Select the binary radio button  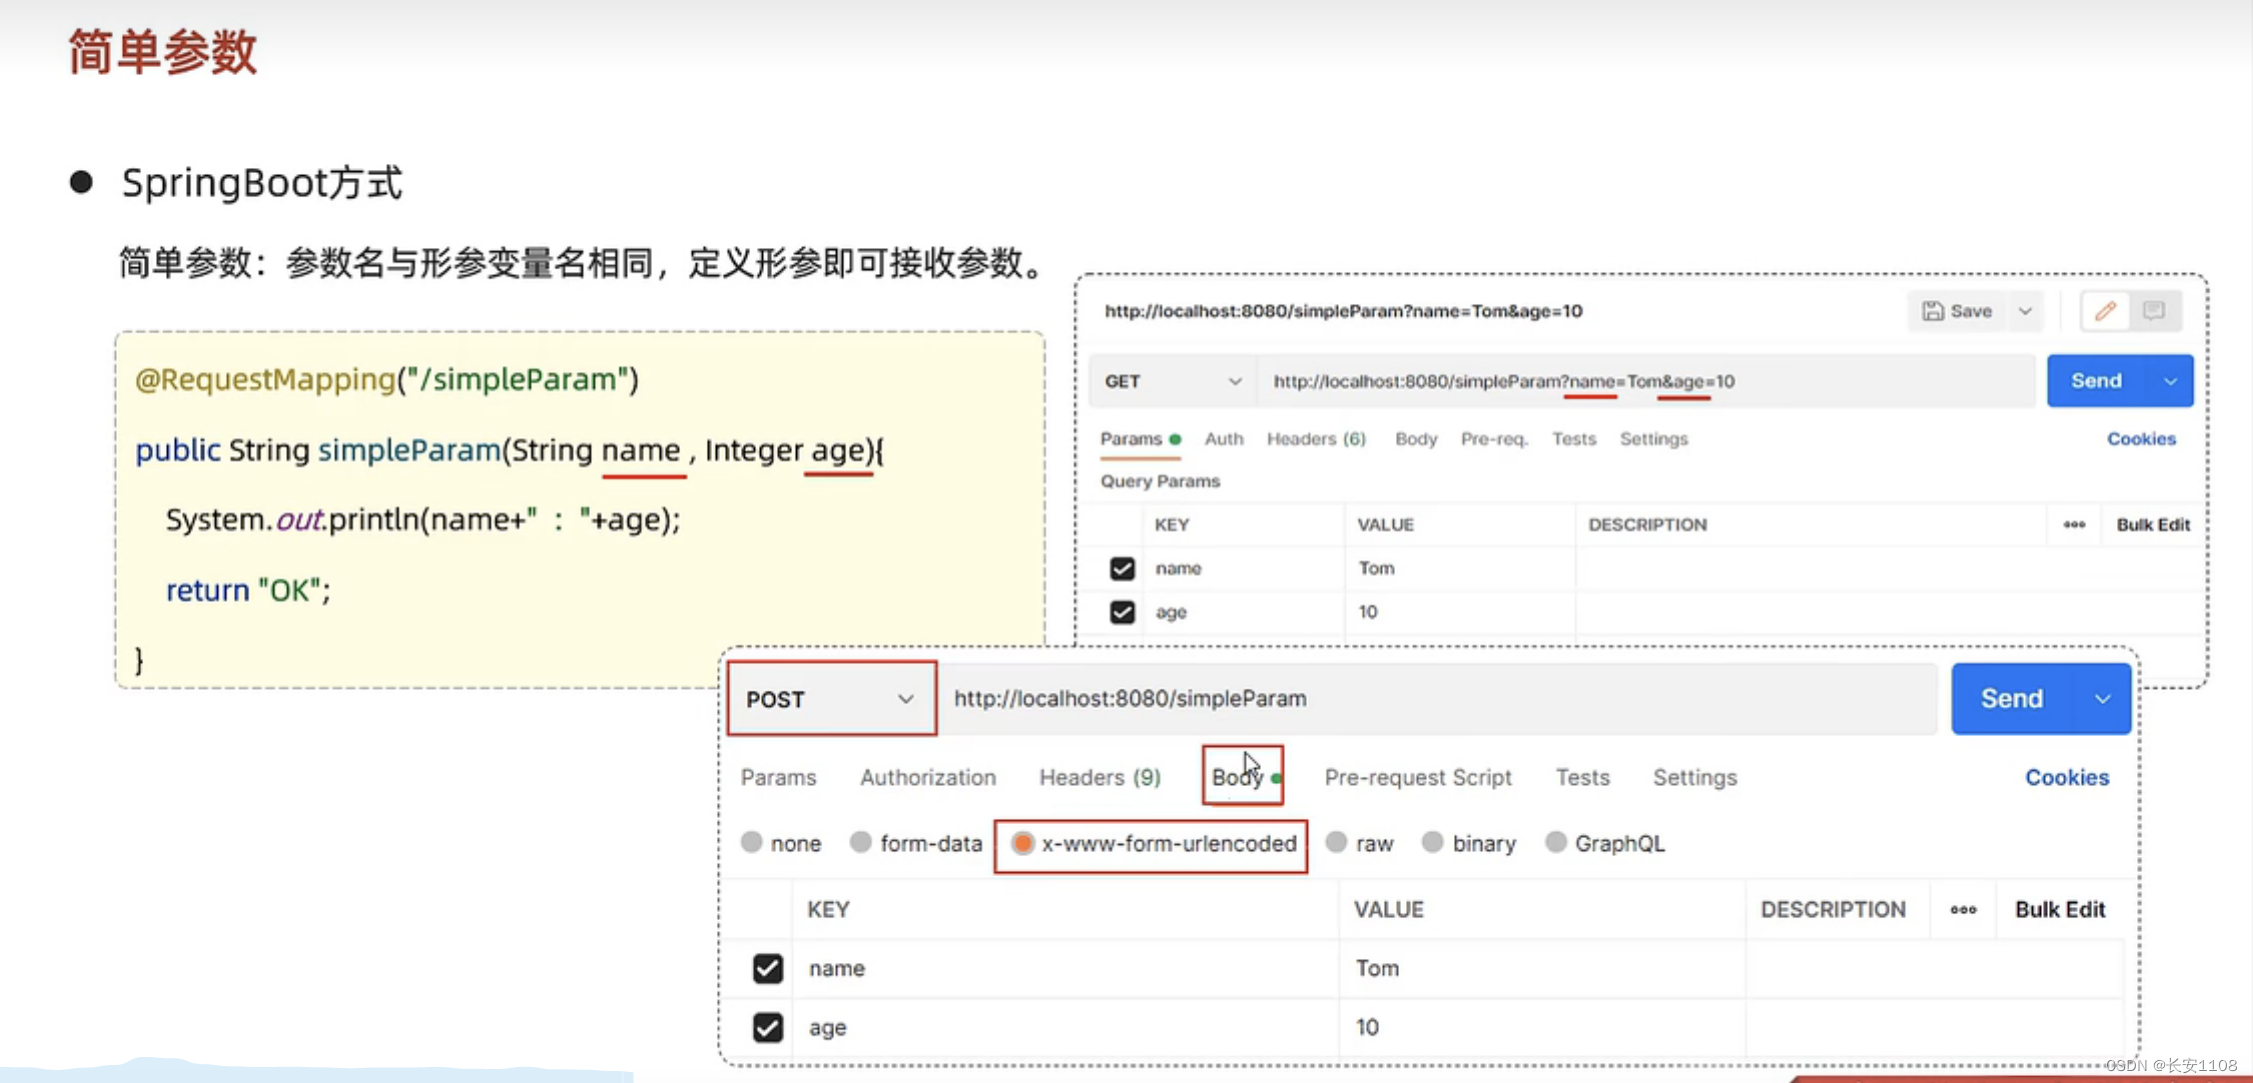(1433, 843)
